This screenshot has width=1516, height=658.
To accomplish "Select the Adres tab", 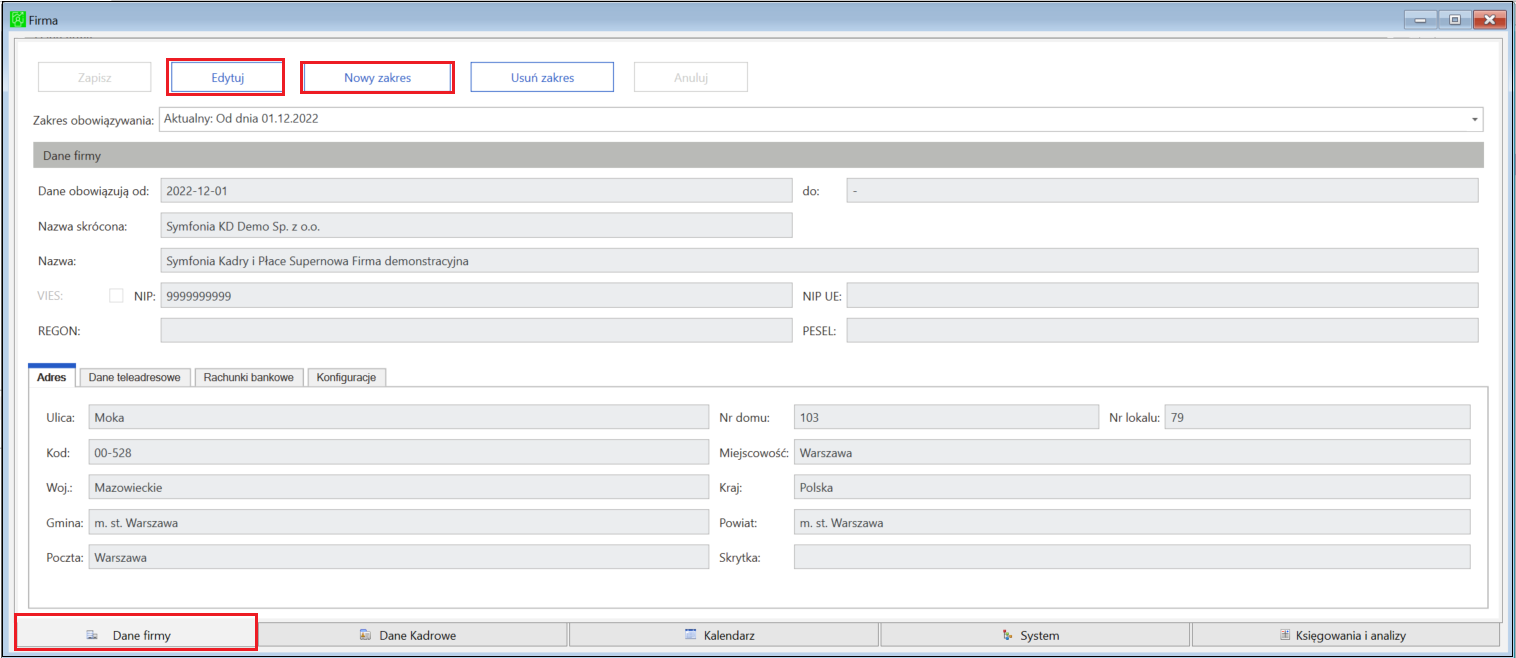I will (x=51, y=377).
